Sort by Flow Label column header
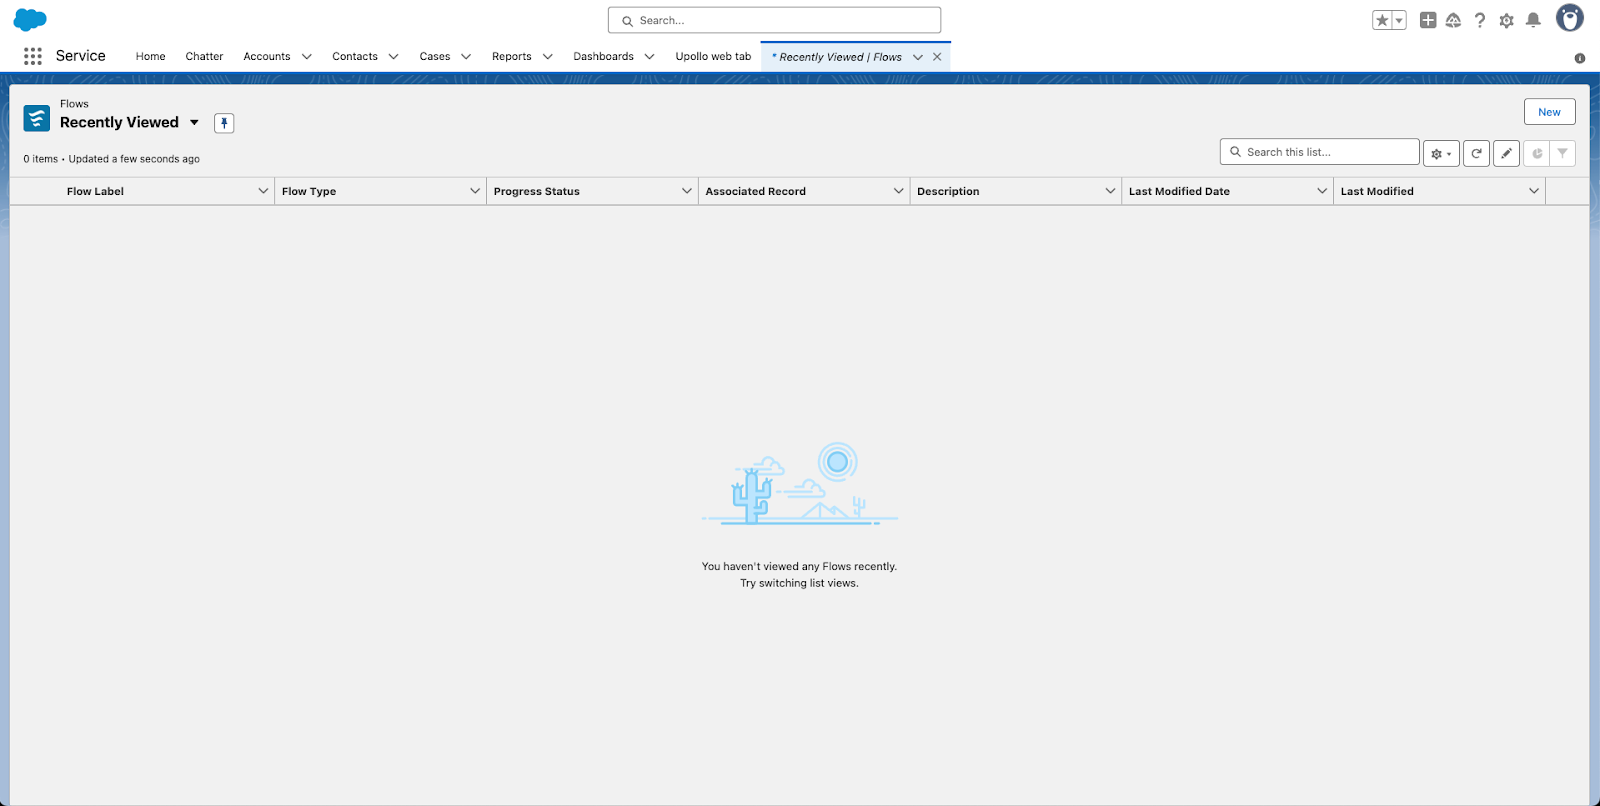 [95, 191]
